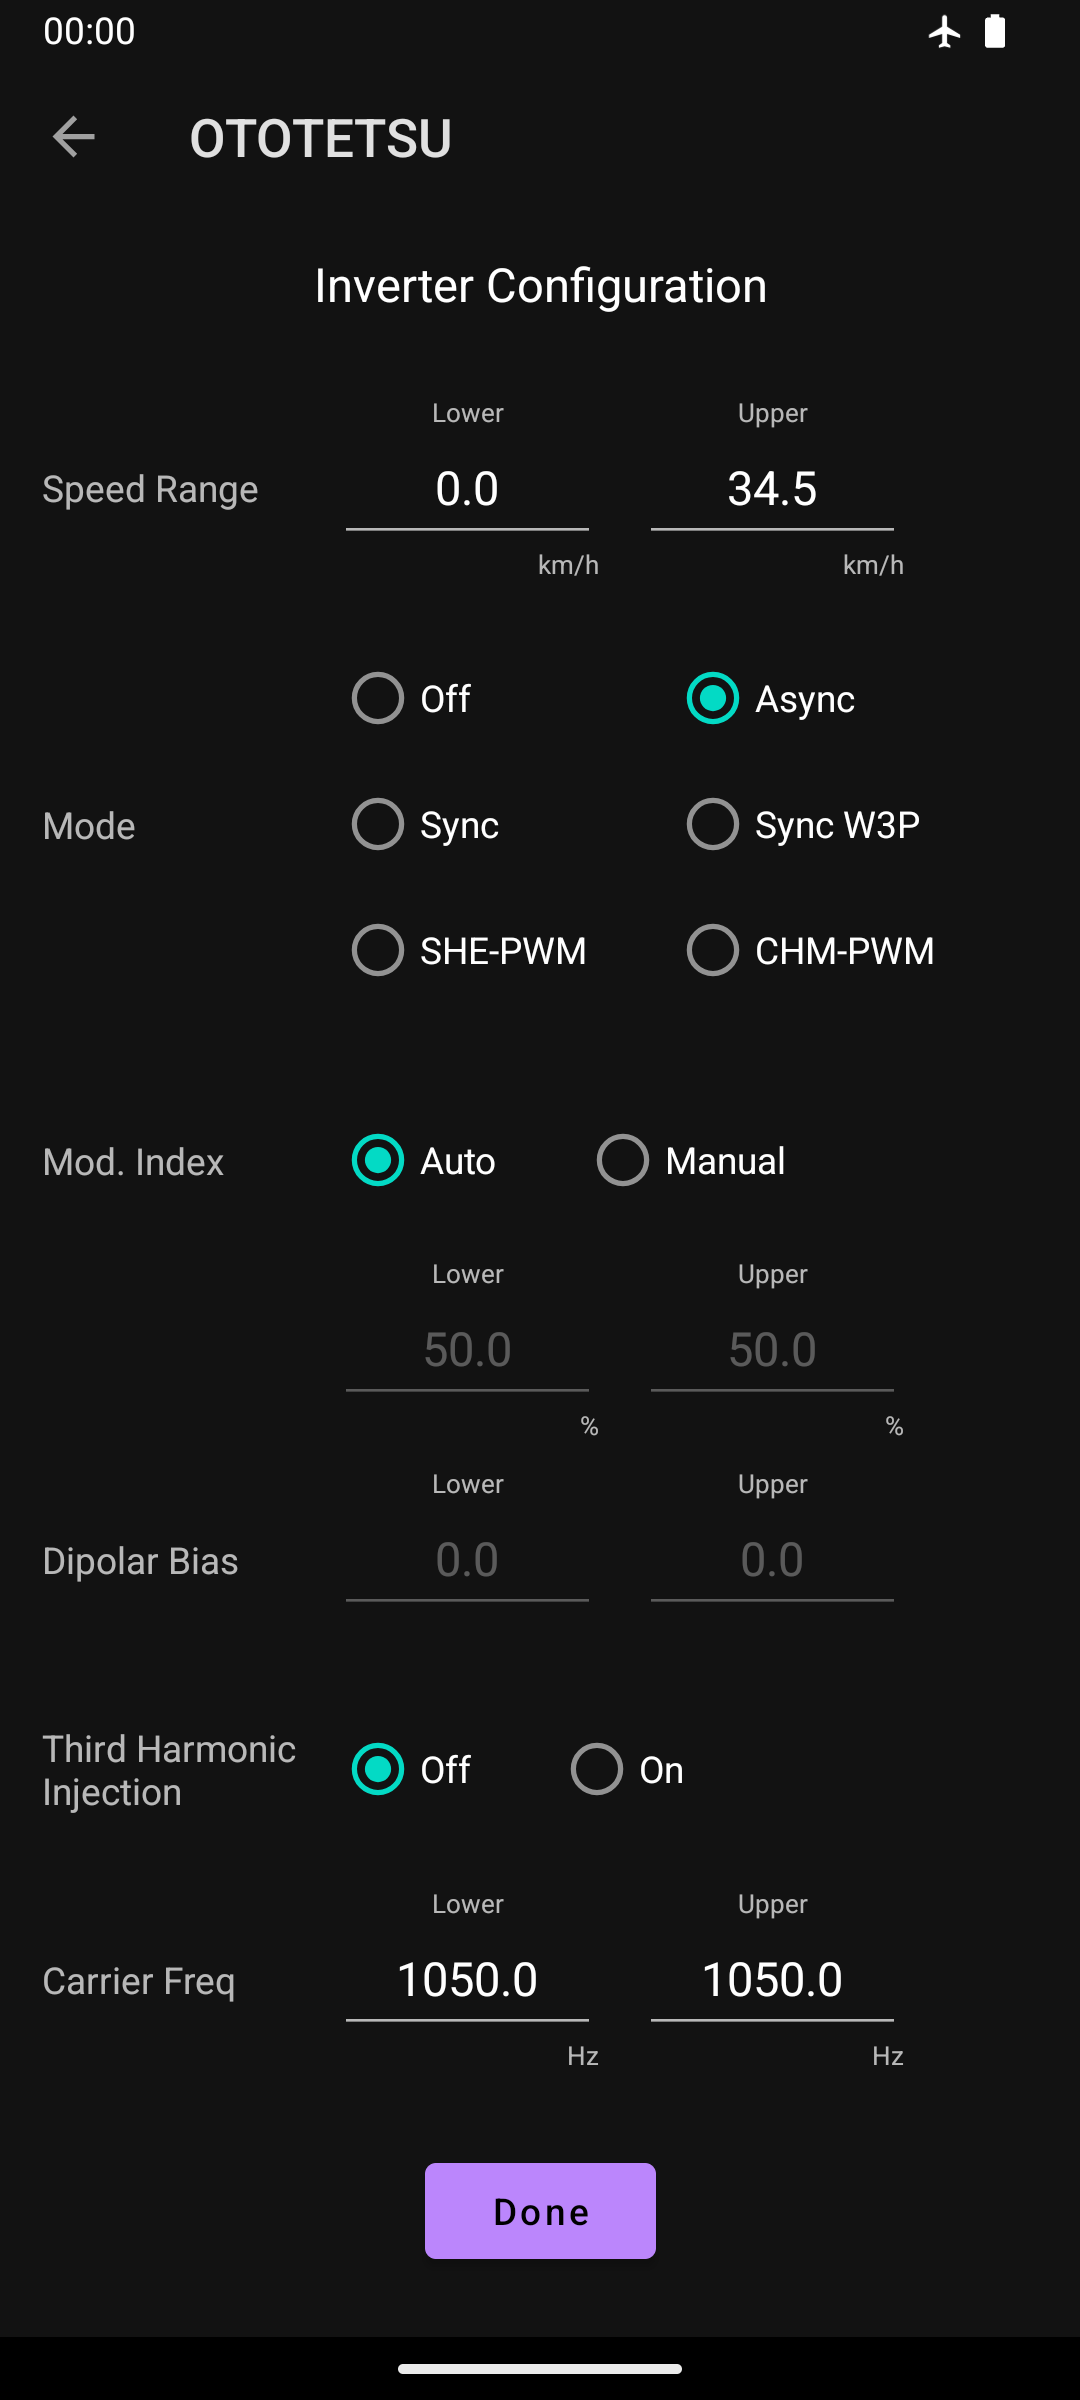This screenshot has height=2400, width=1080.
Task: Select the Async mode option
Action: point(713,698)
